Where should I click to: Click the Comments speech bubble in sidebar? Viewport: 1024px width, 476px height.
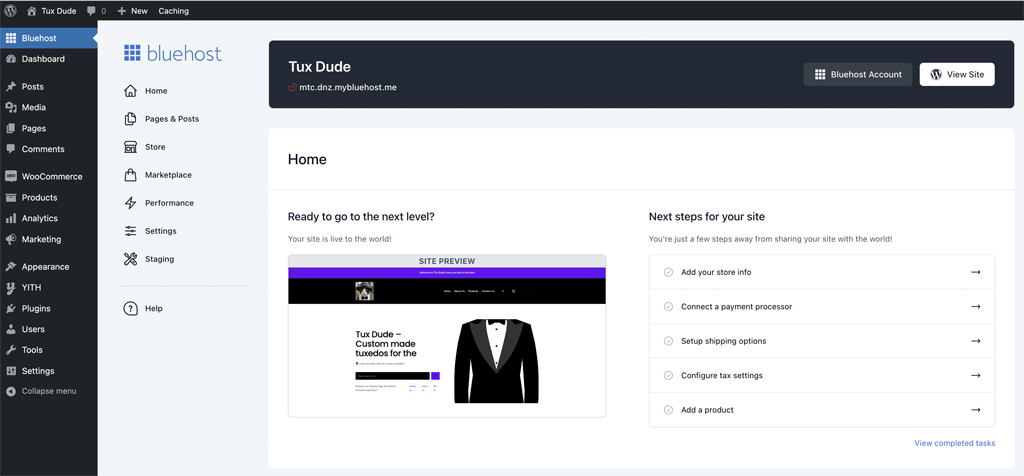click(10, 149)
